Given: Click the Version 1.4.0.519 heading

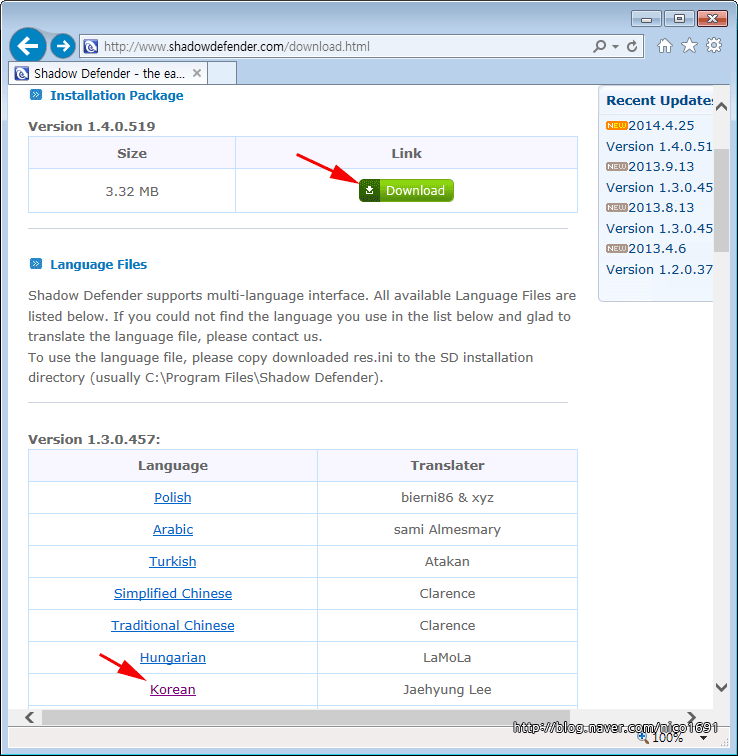Looking at the screenshot, I should pyautogui.click(x=92, y=126).
